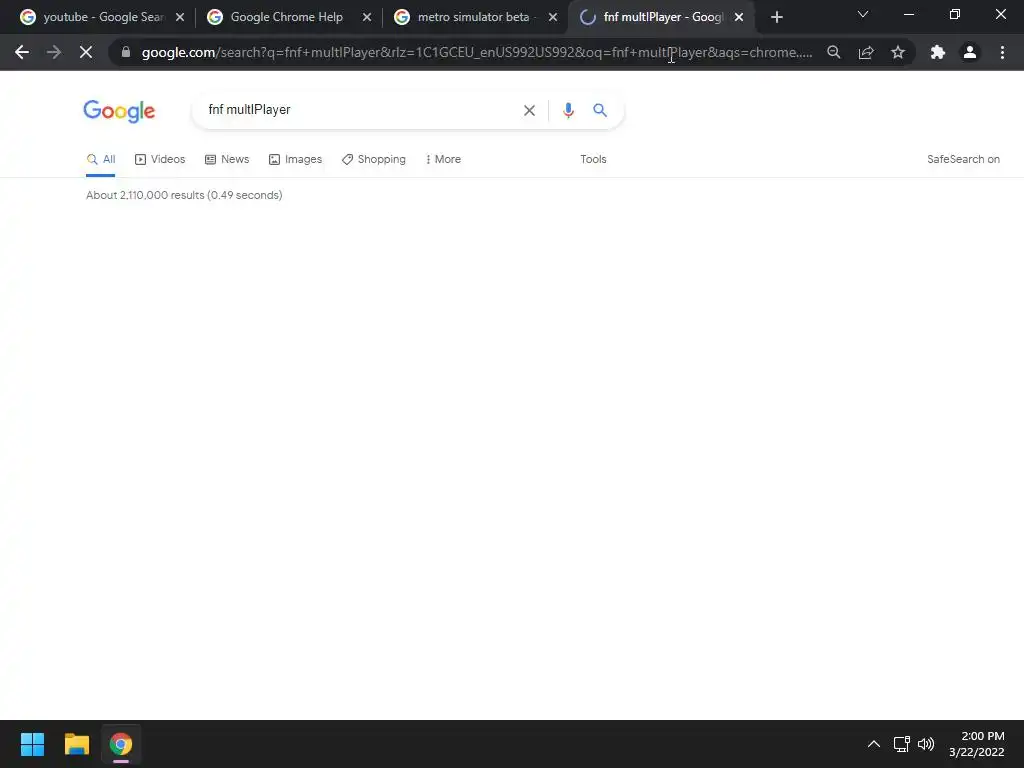Click the Google logo

pos(119,111)
